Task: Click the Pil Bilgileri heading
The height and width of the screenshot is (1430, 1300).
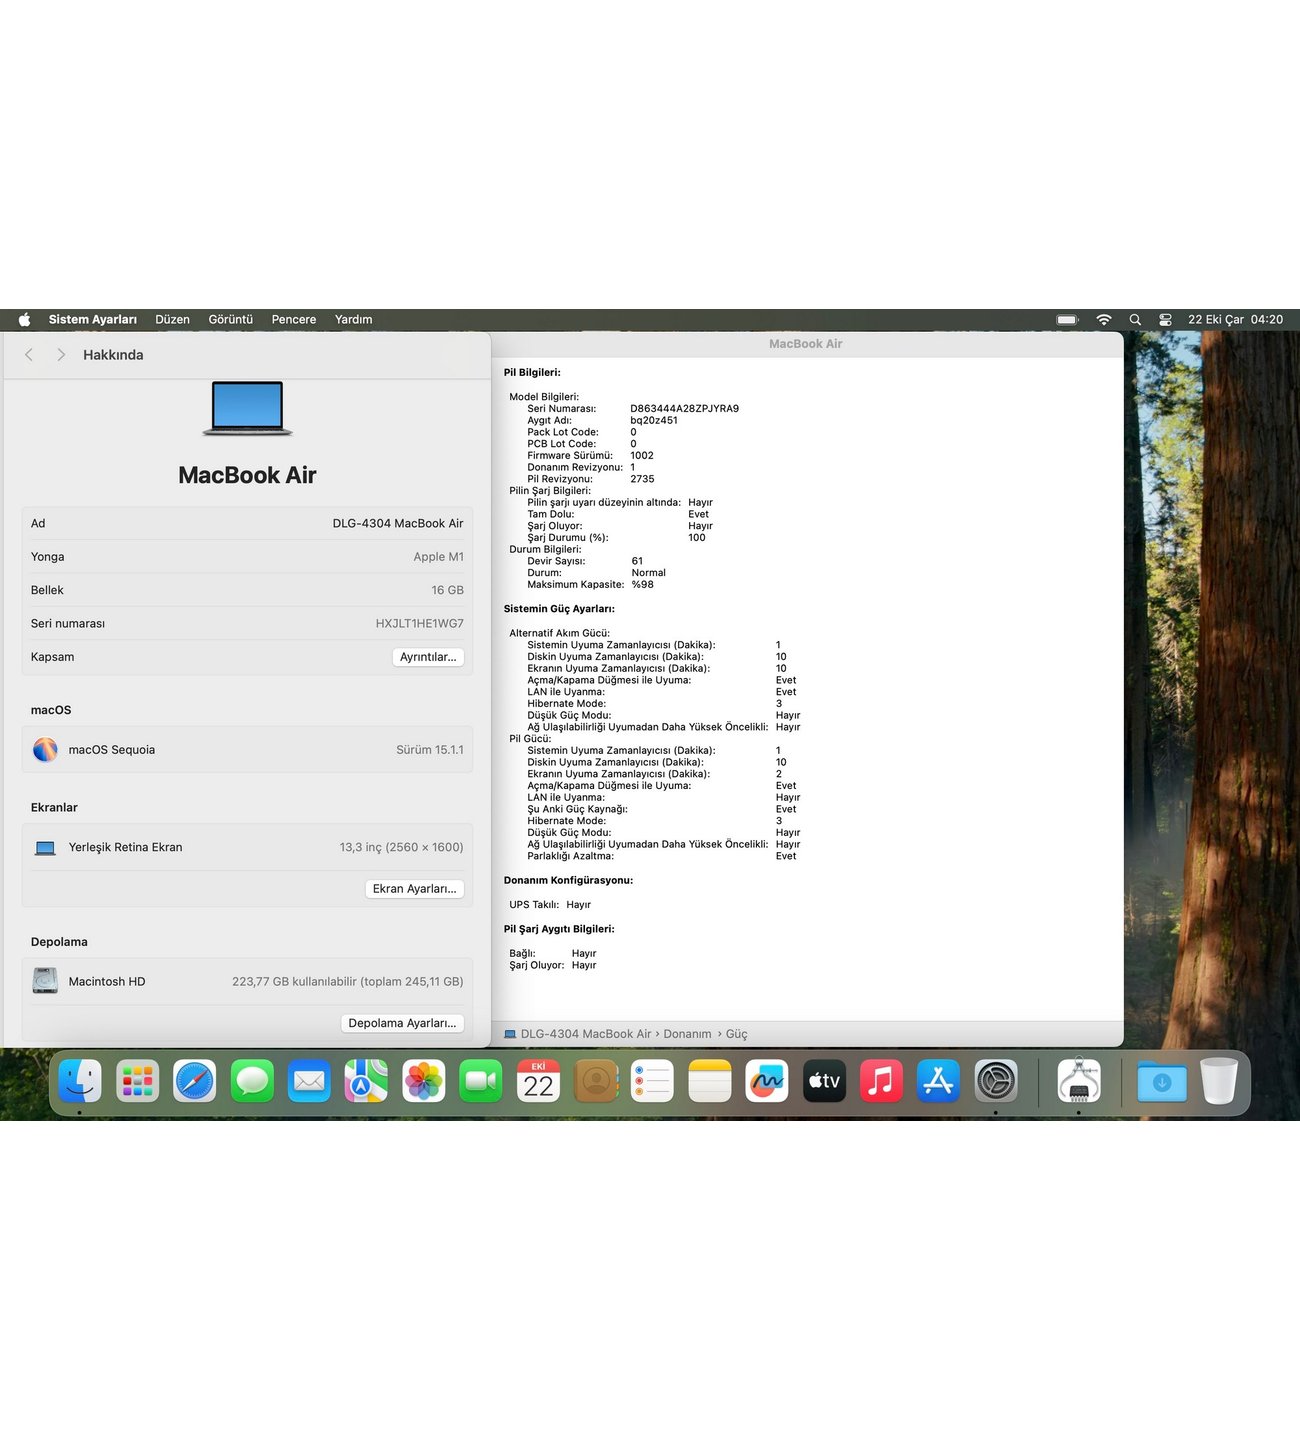Action: (532, 373)
